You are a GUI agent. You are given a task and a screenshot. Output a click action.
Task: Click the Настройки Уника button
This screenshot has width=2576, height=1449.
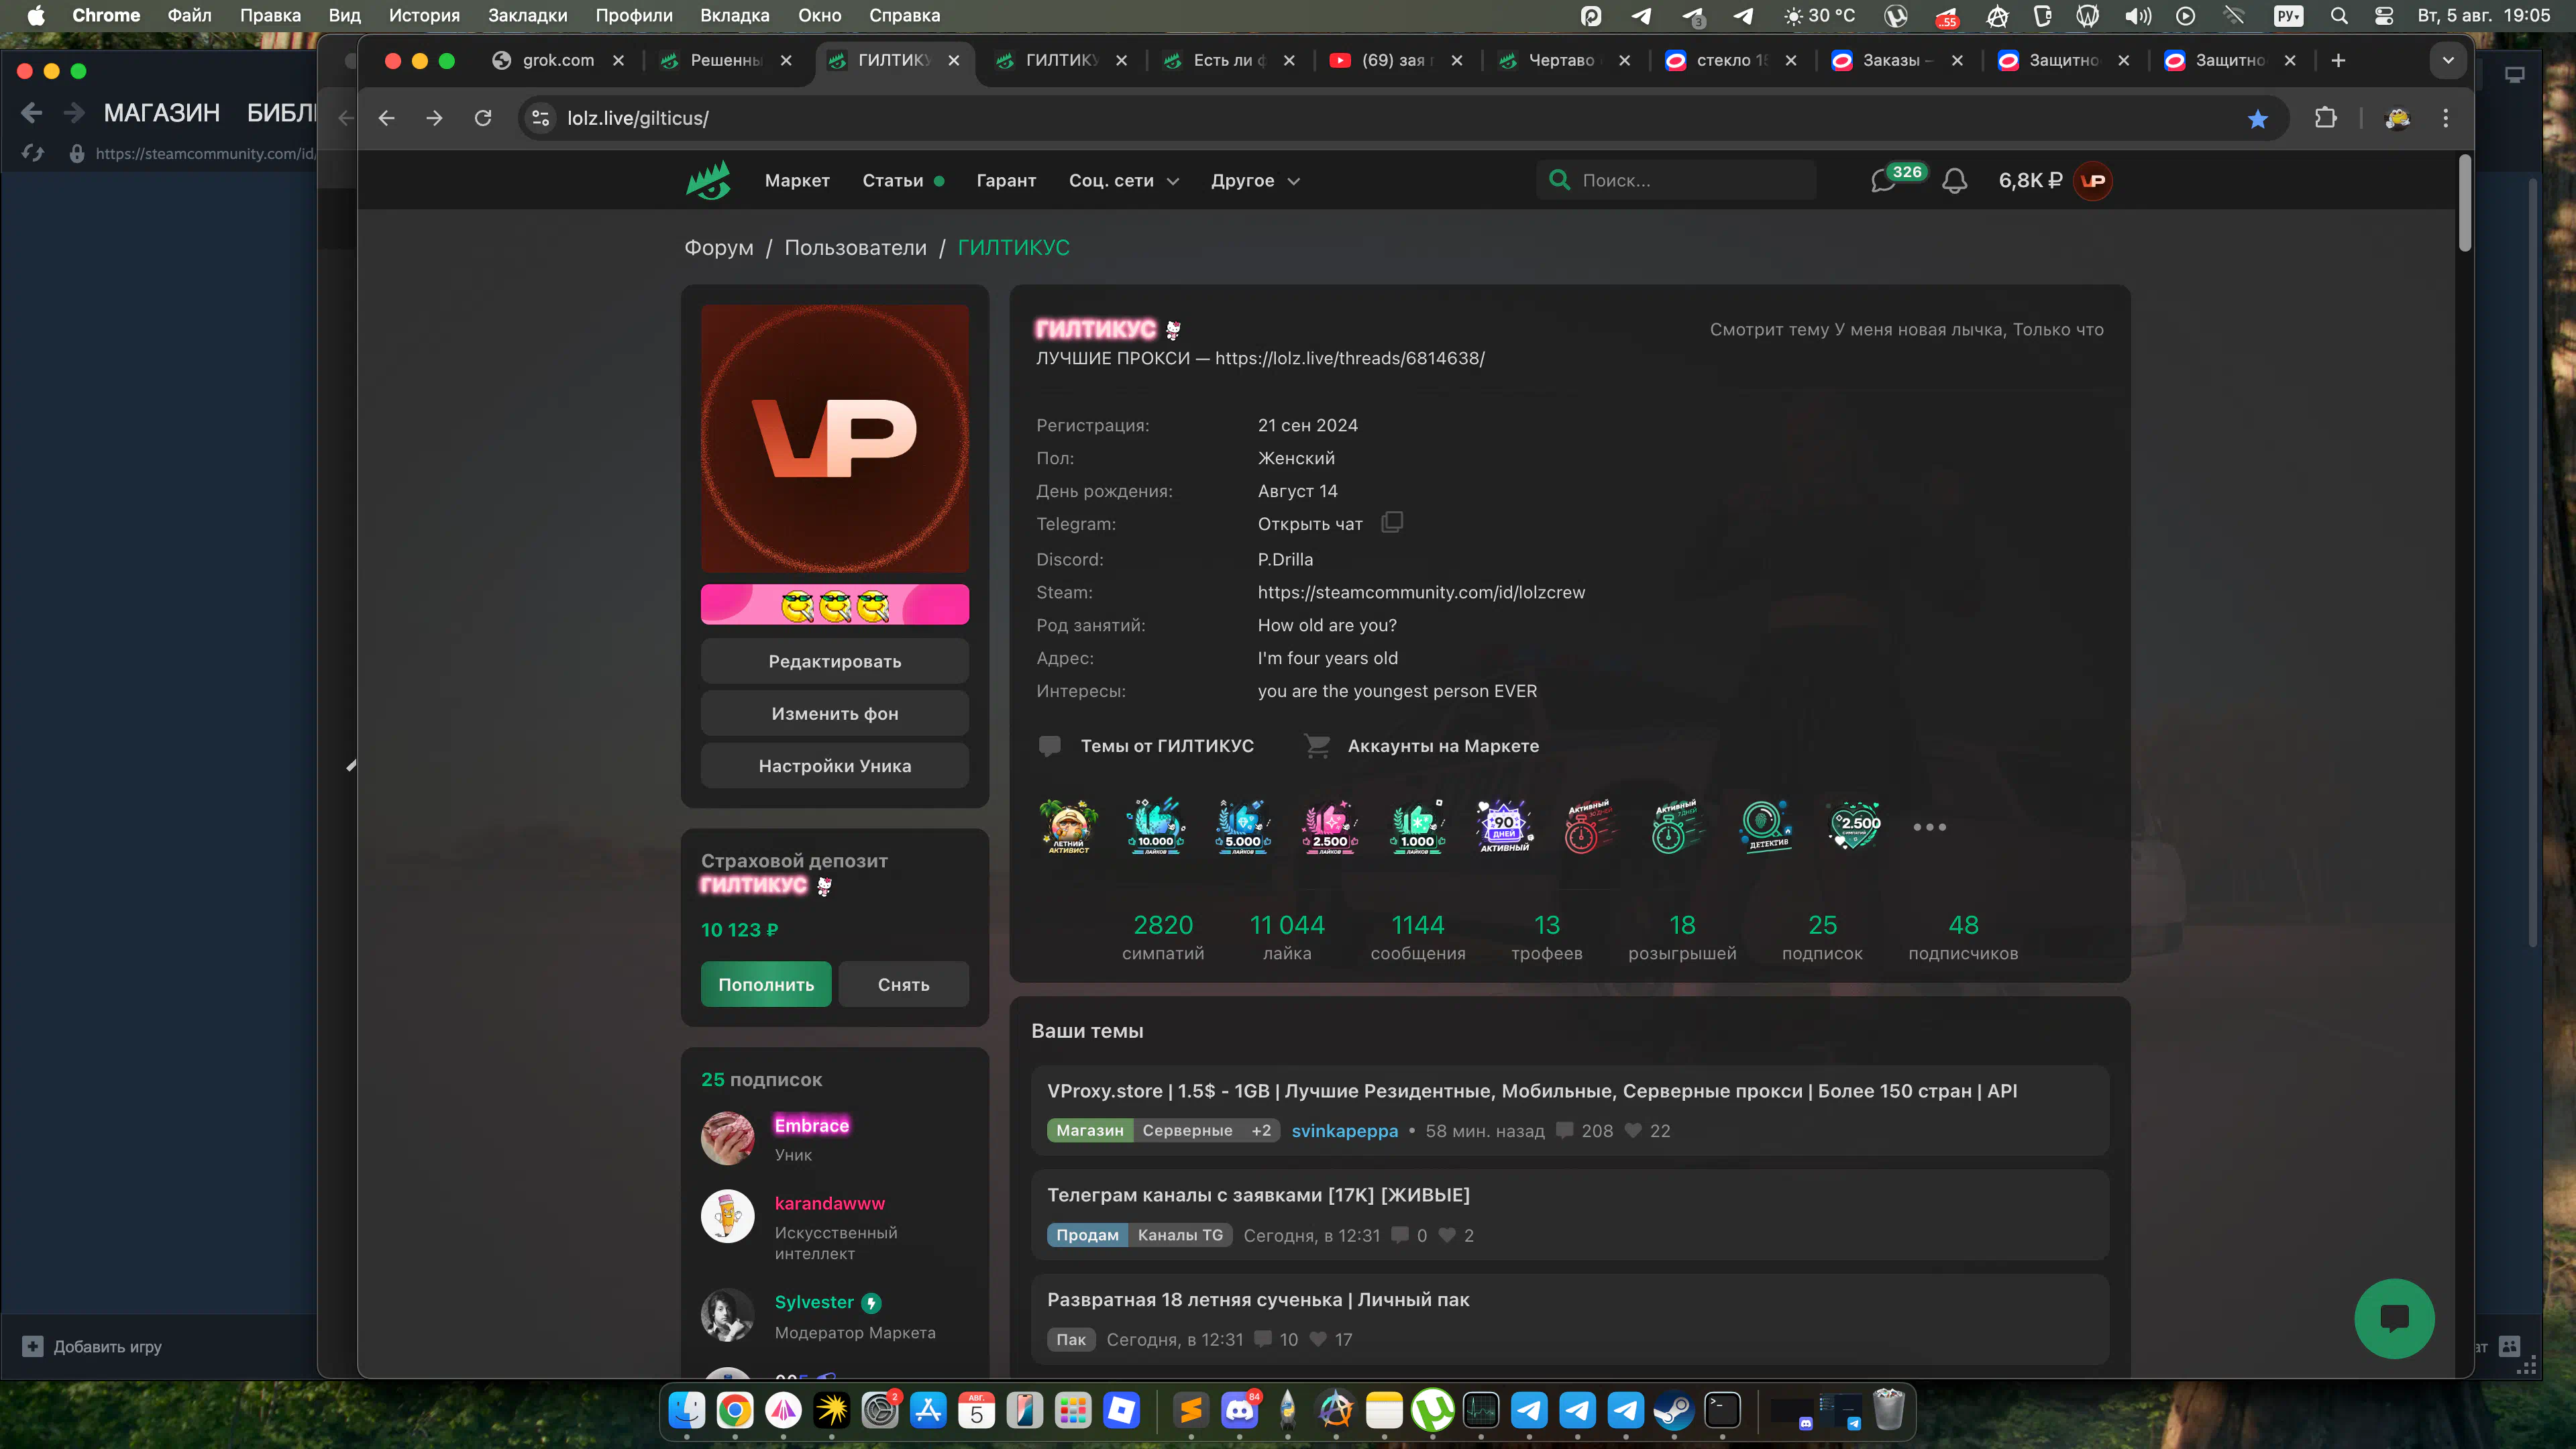(835, 766)
